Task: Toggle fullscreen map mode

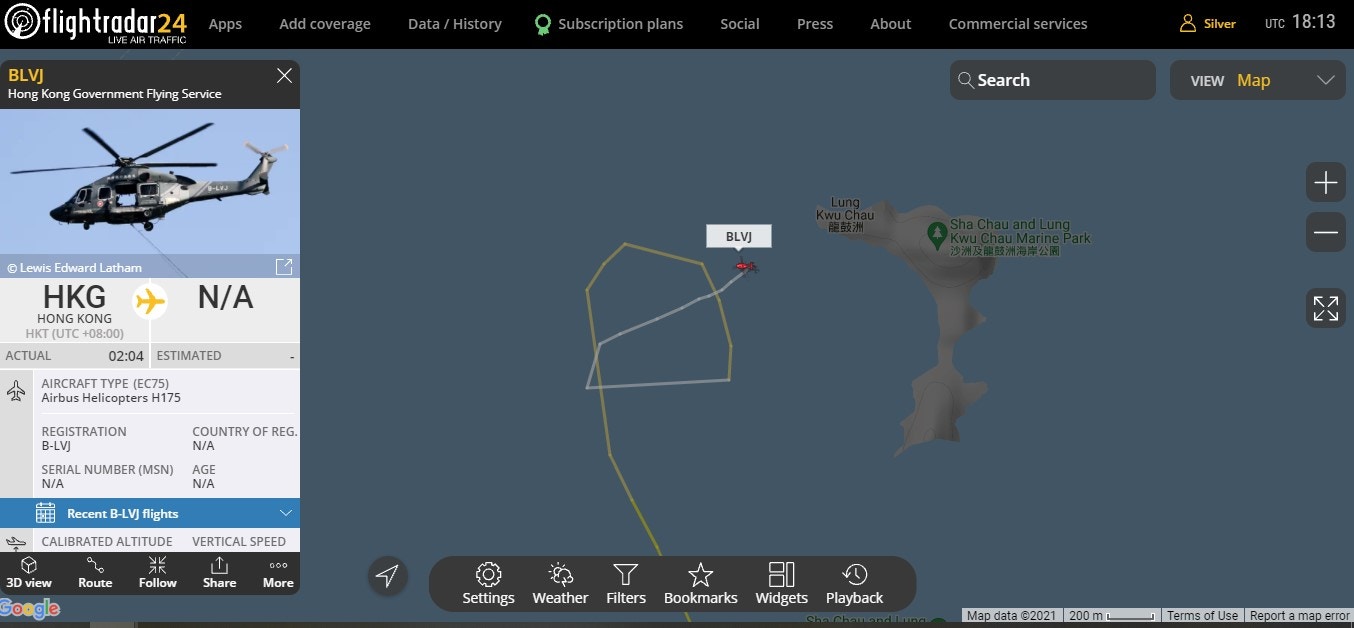Action: [1325, 308]
